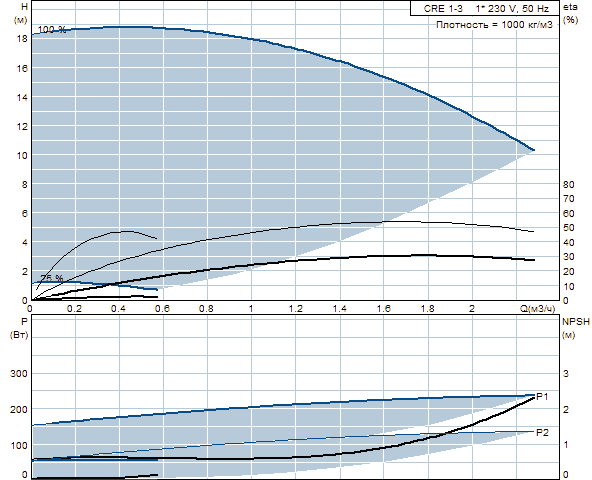Click the 1.2 tick on flow axis

295,309
